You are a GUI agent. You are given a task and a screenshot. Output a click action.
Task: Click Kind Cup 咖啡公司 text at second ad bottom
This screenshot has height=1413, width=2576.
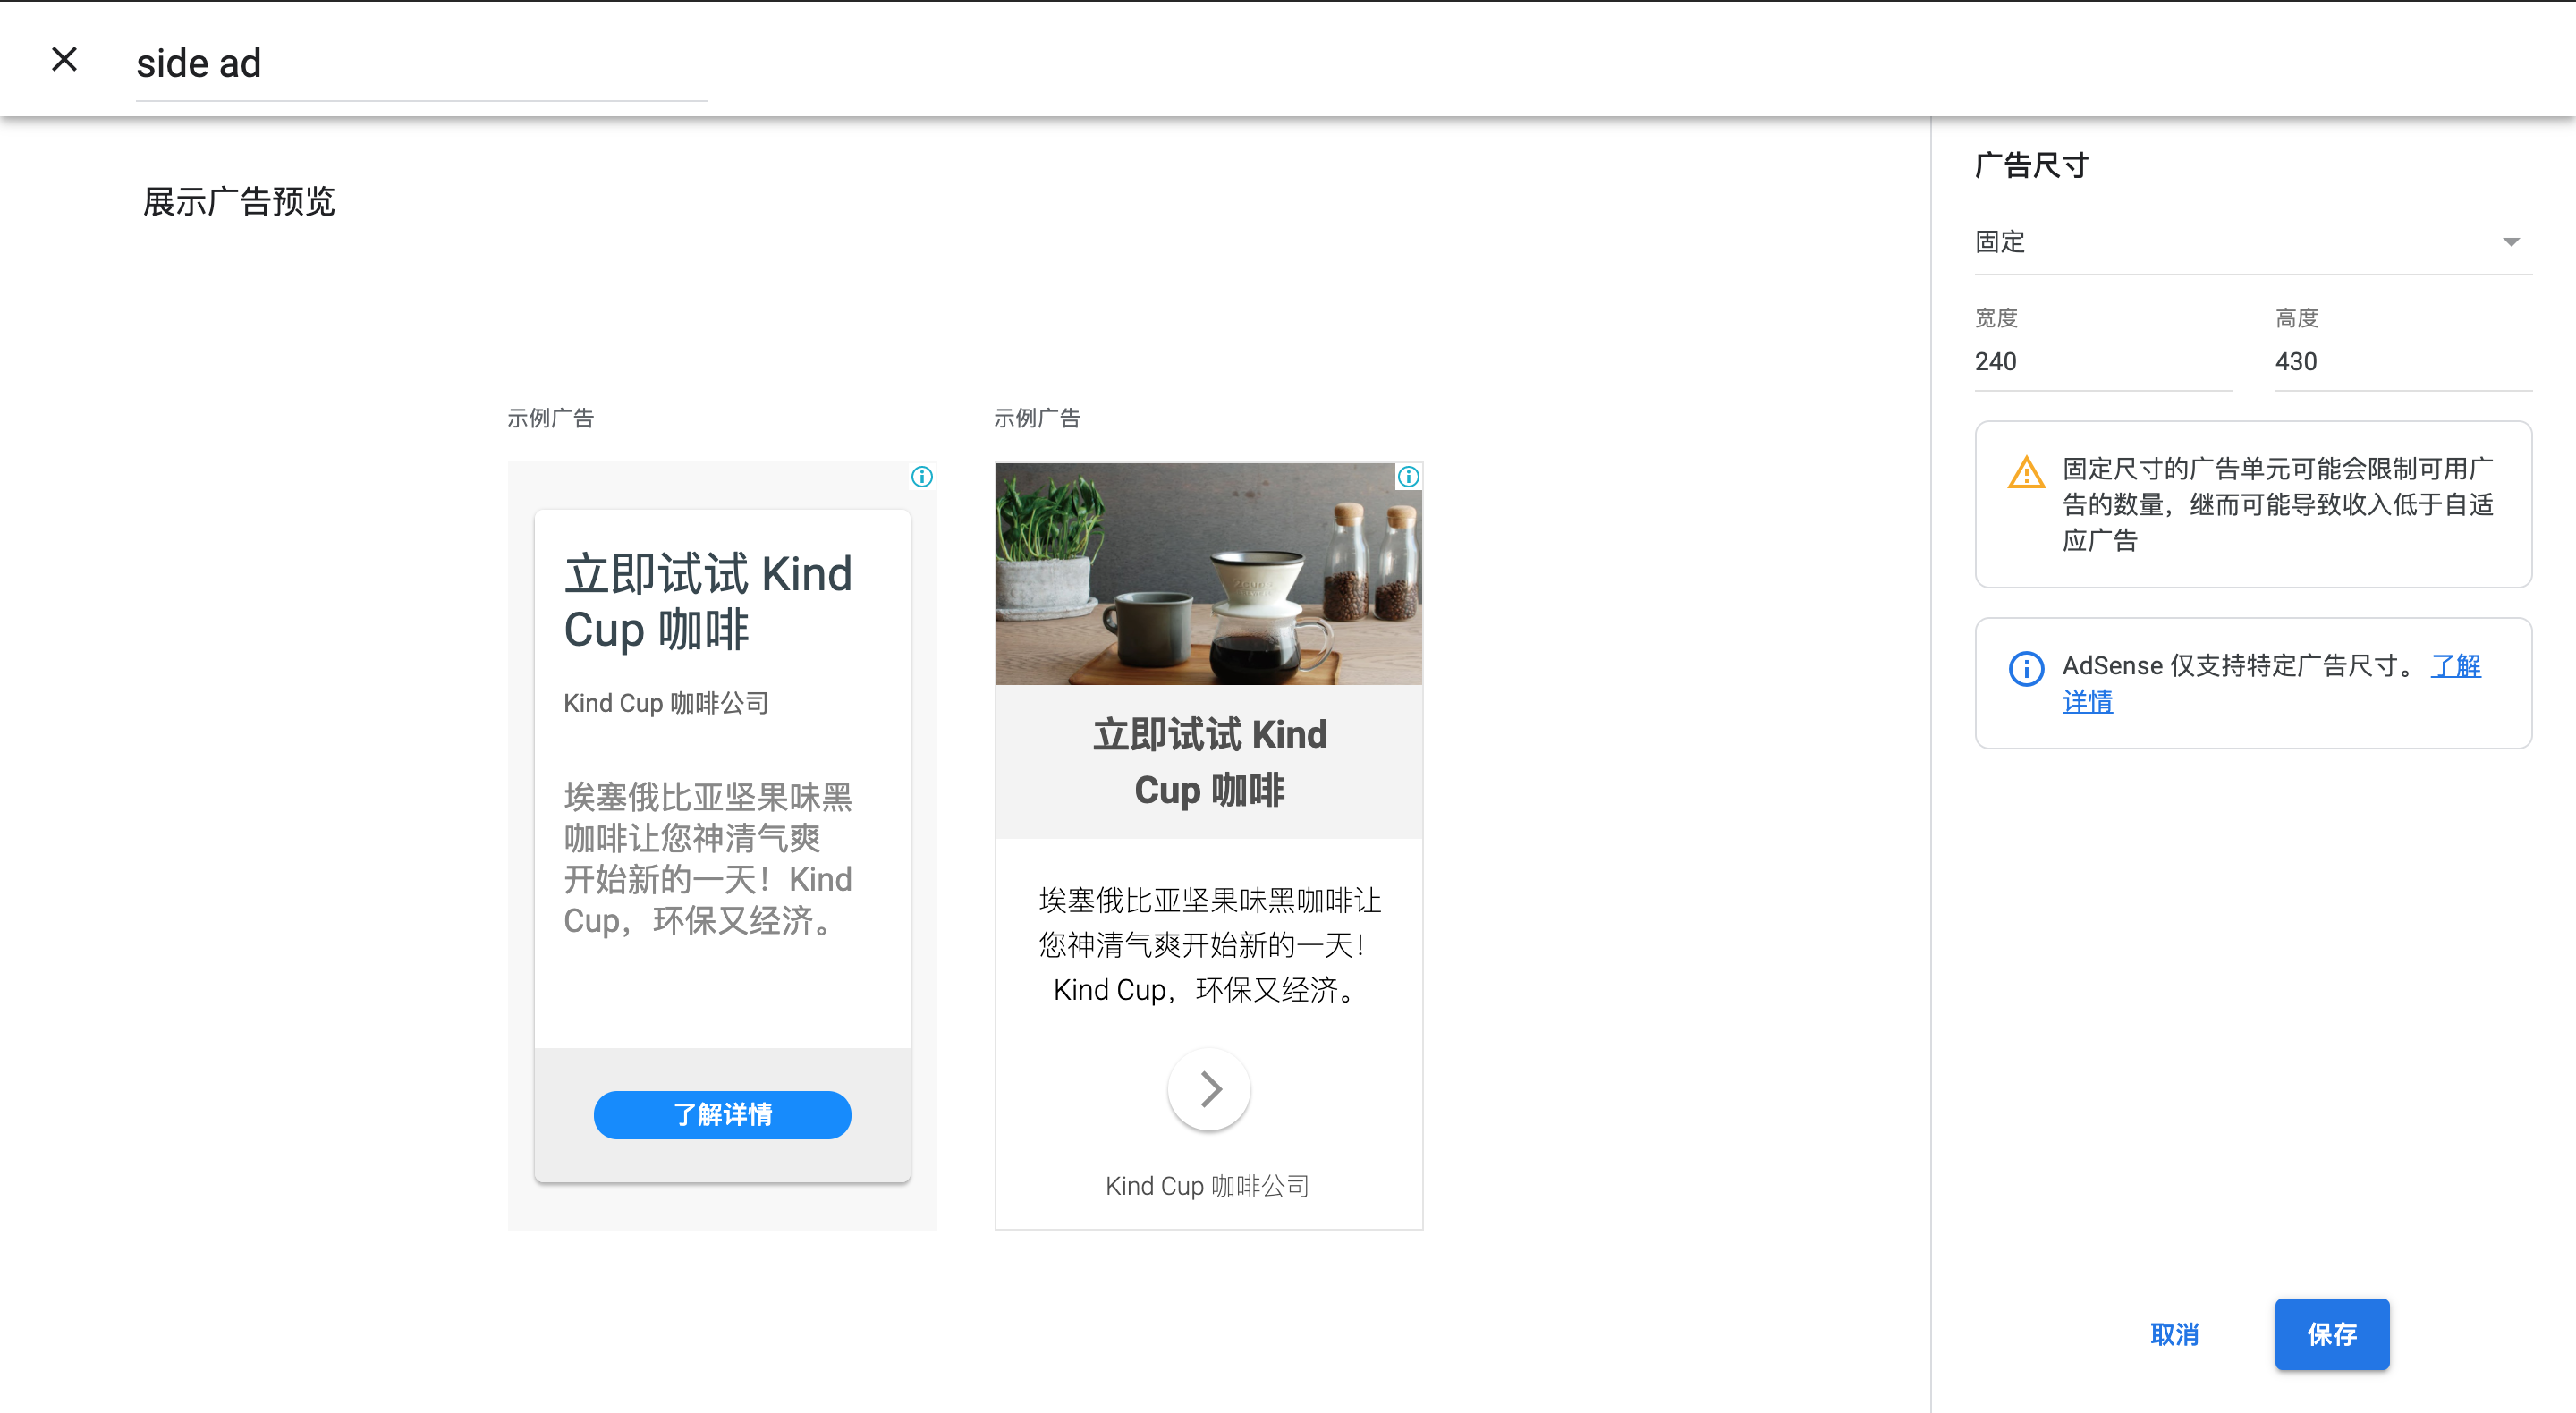click(1207, 1186)
